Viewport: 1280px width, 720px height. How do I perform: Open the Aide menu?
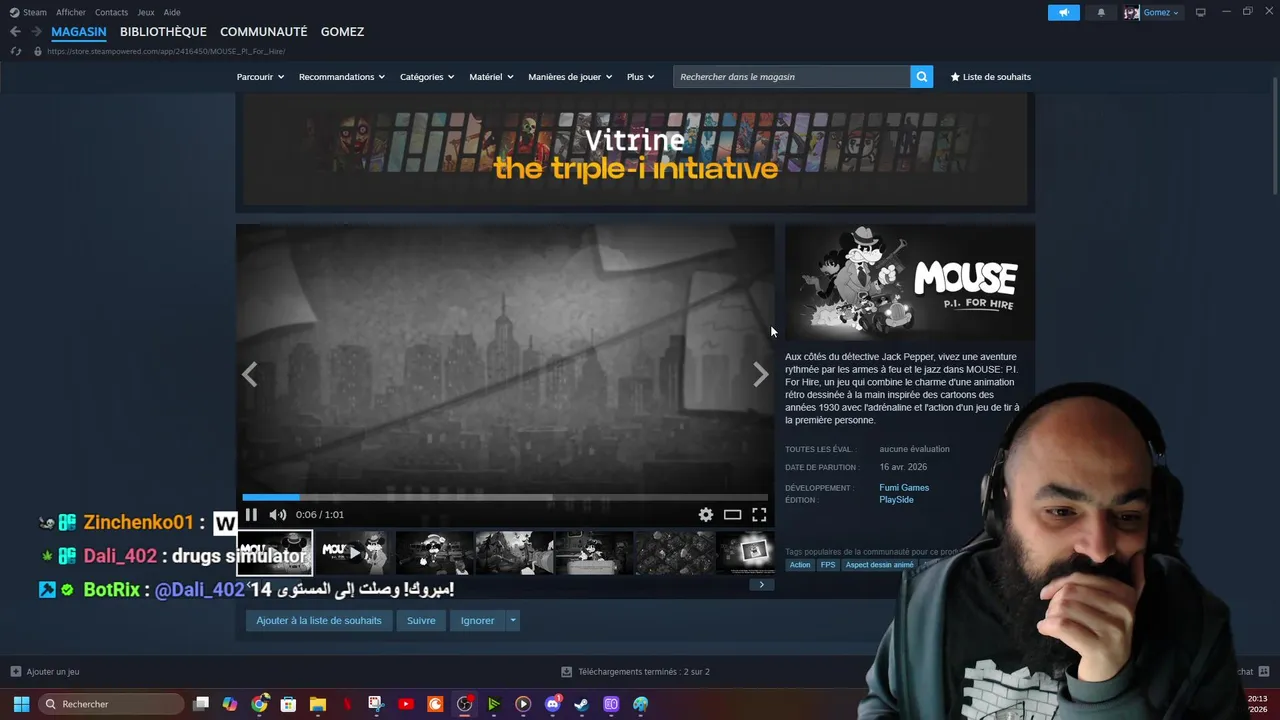tap(172, 12)
